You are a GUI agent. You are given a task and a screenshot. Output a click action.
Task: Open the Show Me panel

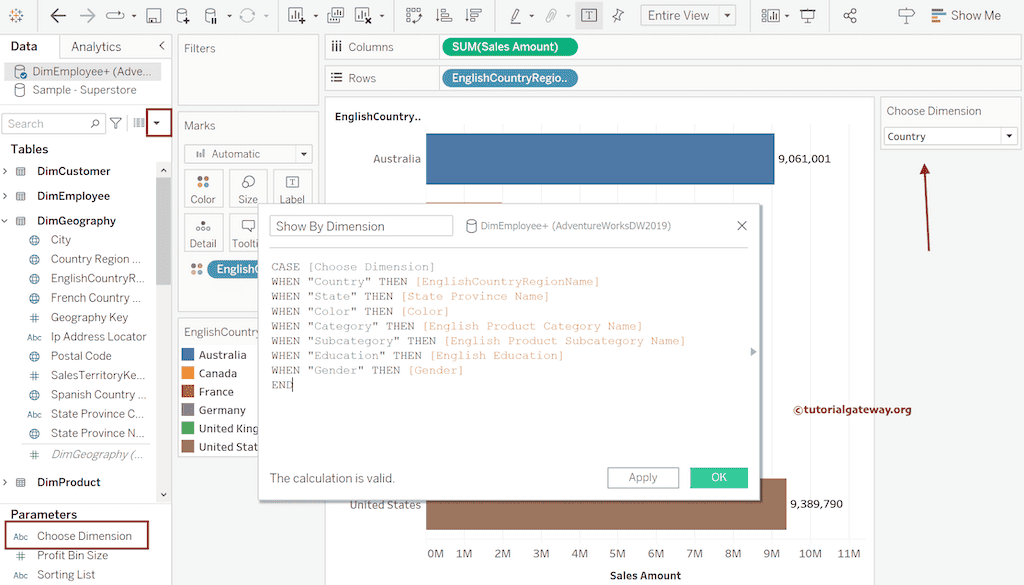pyautogui.click(x=966, y=16)
